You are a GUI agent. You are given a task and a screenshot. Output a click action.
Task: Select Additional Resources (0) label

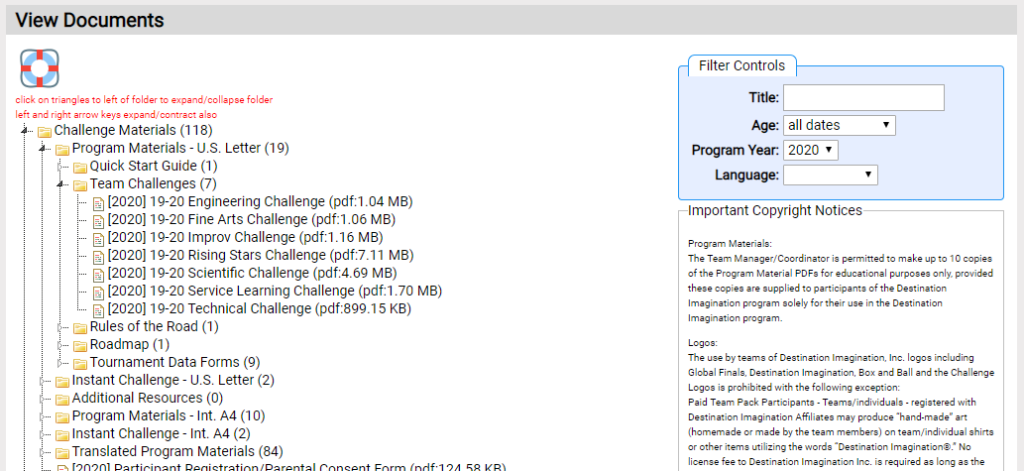(x=148, y=397)
